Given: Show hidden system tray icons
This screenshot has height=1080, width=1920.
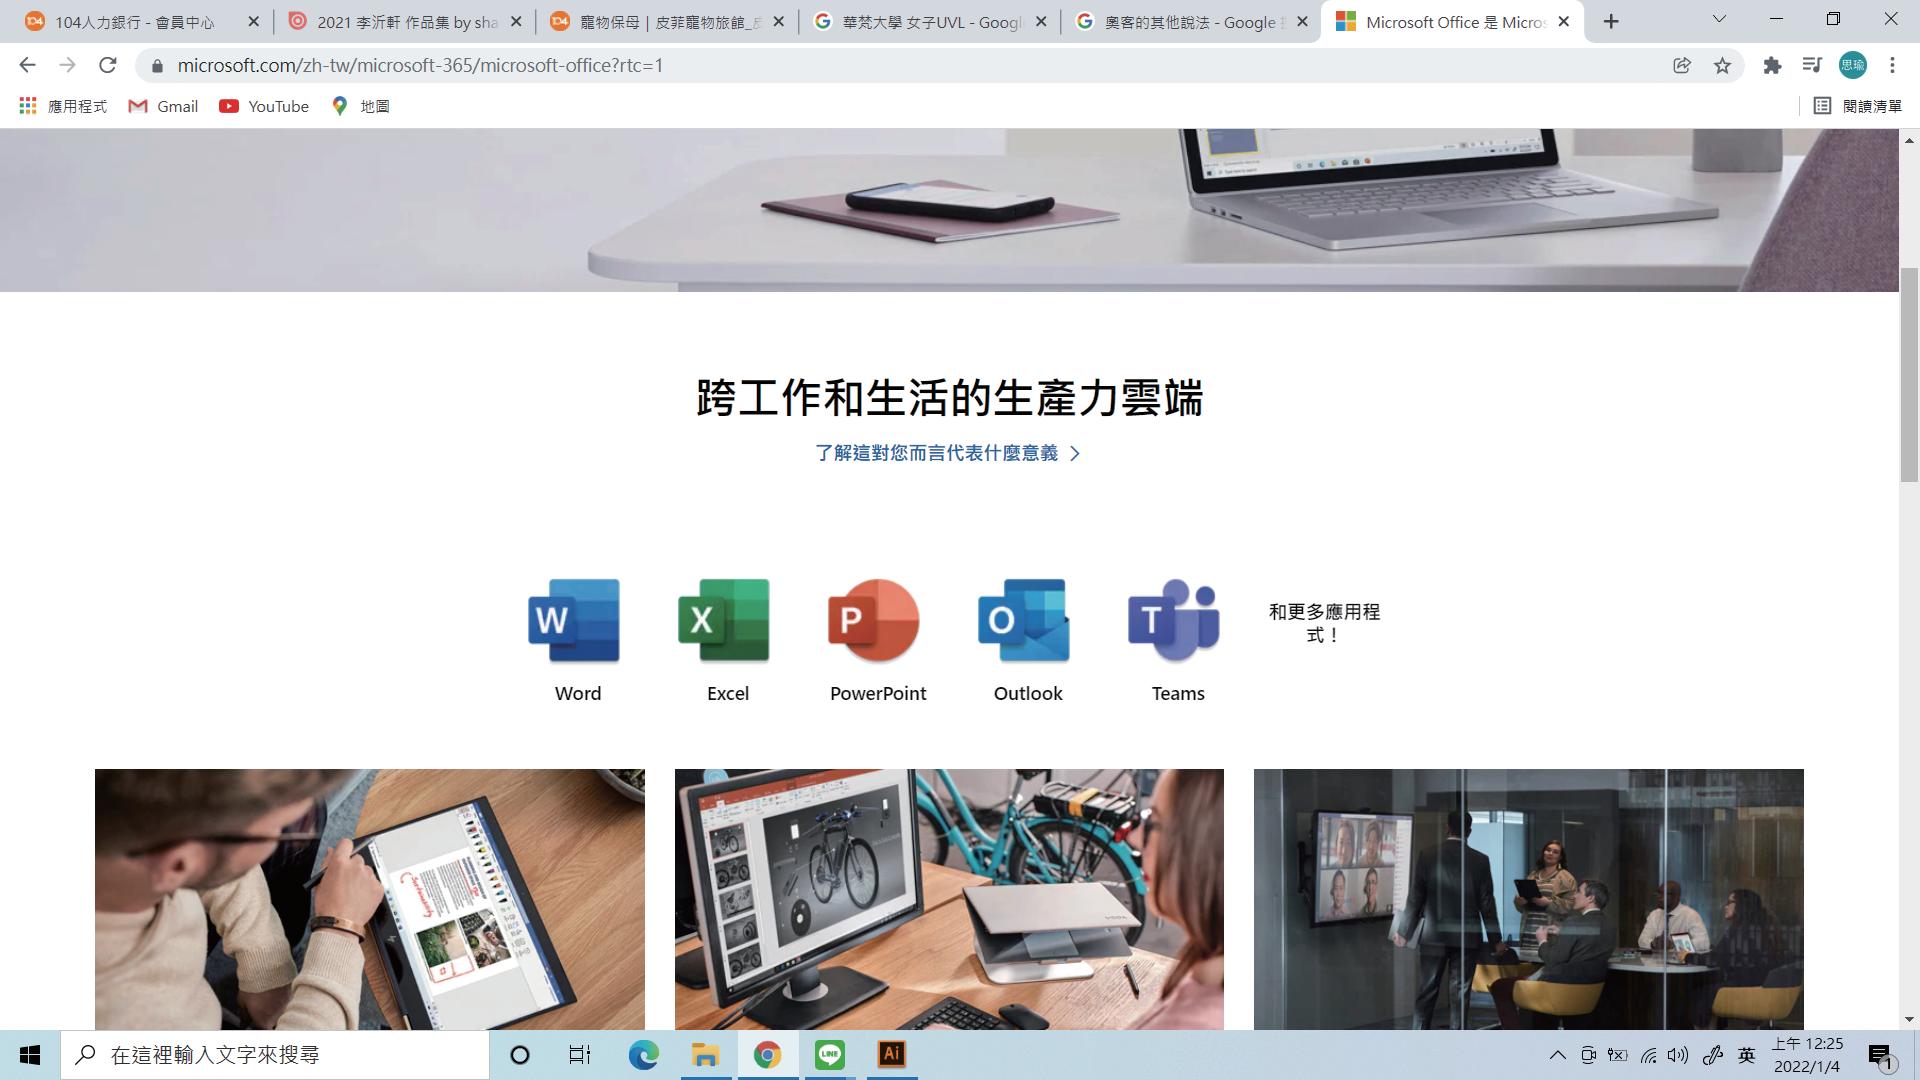Looking at the screenshot, I should (x=1557, y=1055).
